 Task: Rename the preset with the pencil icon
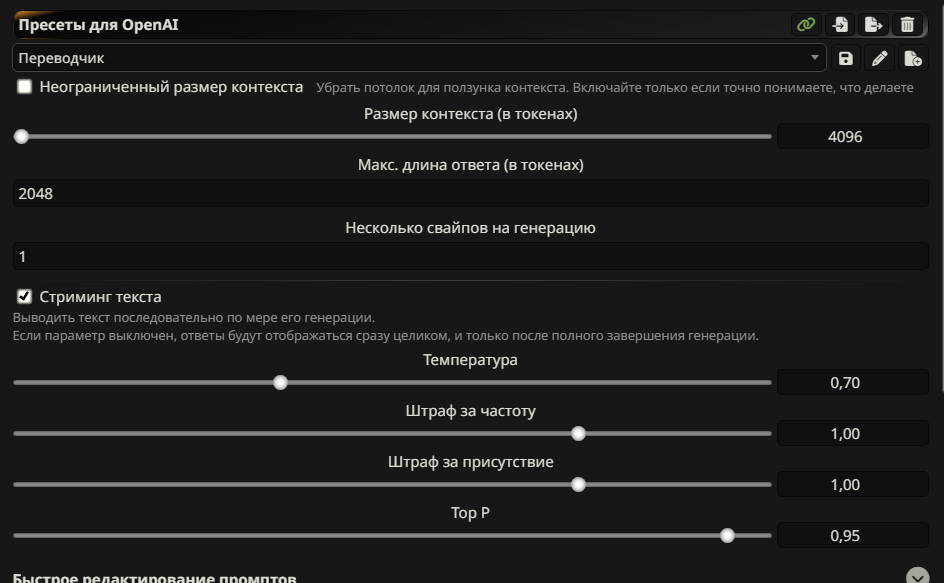coord(879,58)
